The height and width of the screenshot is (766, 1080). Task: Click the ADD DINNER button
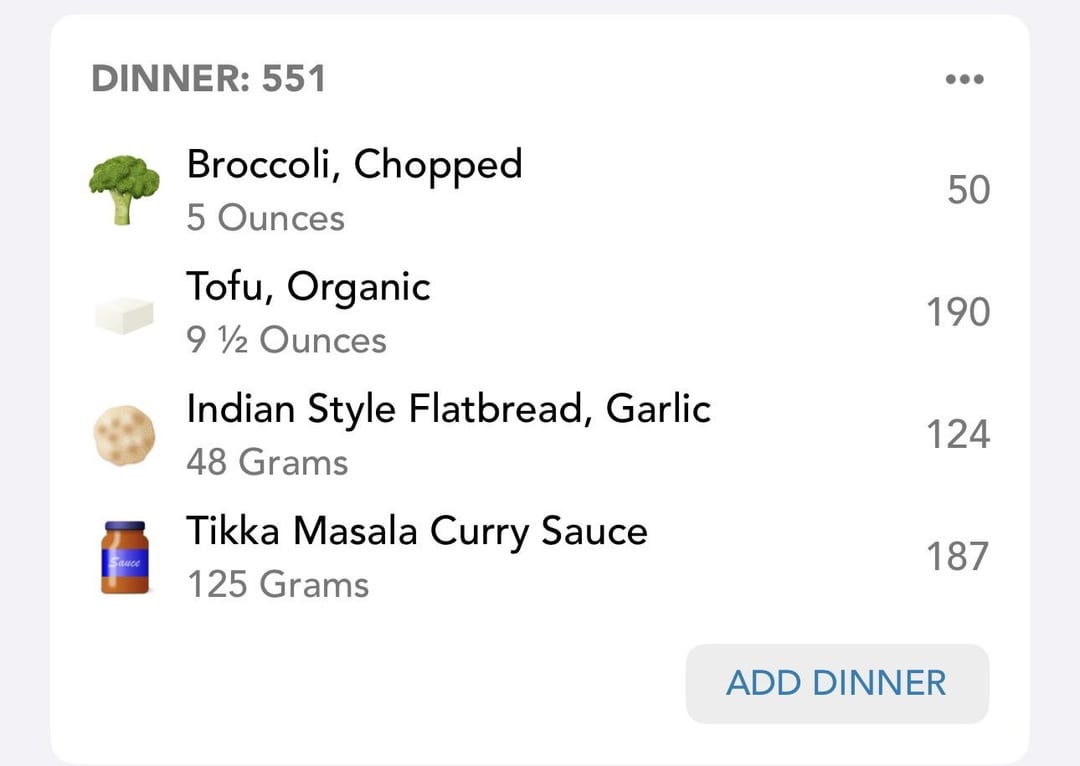(838, 683)
